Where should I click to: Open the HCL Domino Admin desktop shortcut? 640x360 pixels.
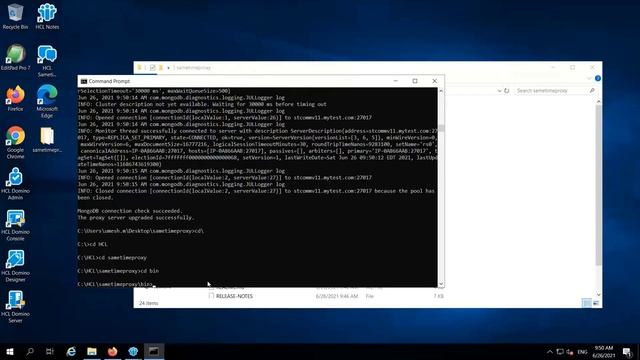(15, 183)
